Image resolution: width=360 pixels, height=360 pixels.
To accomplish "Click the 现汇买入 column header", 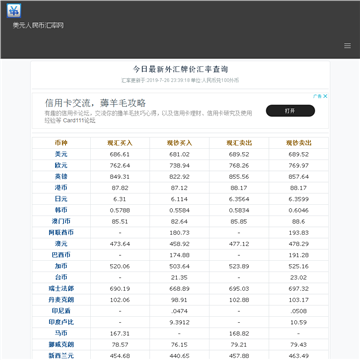I will point(120,143).
